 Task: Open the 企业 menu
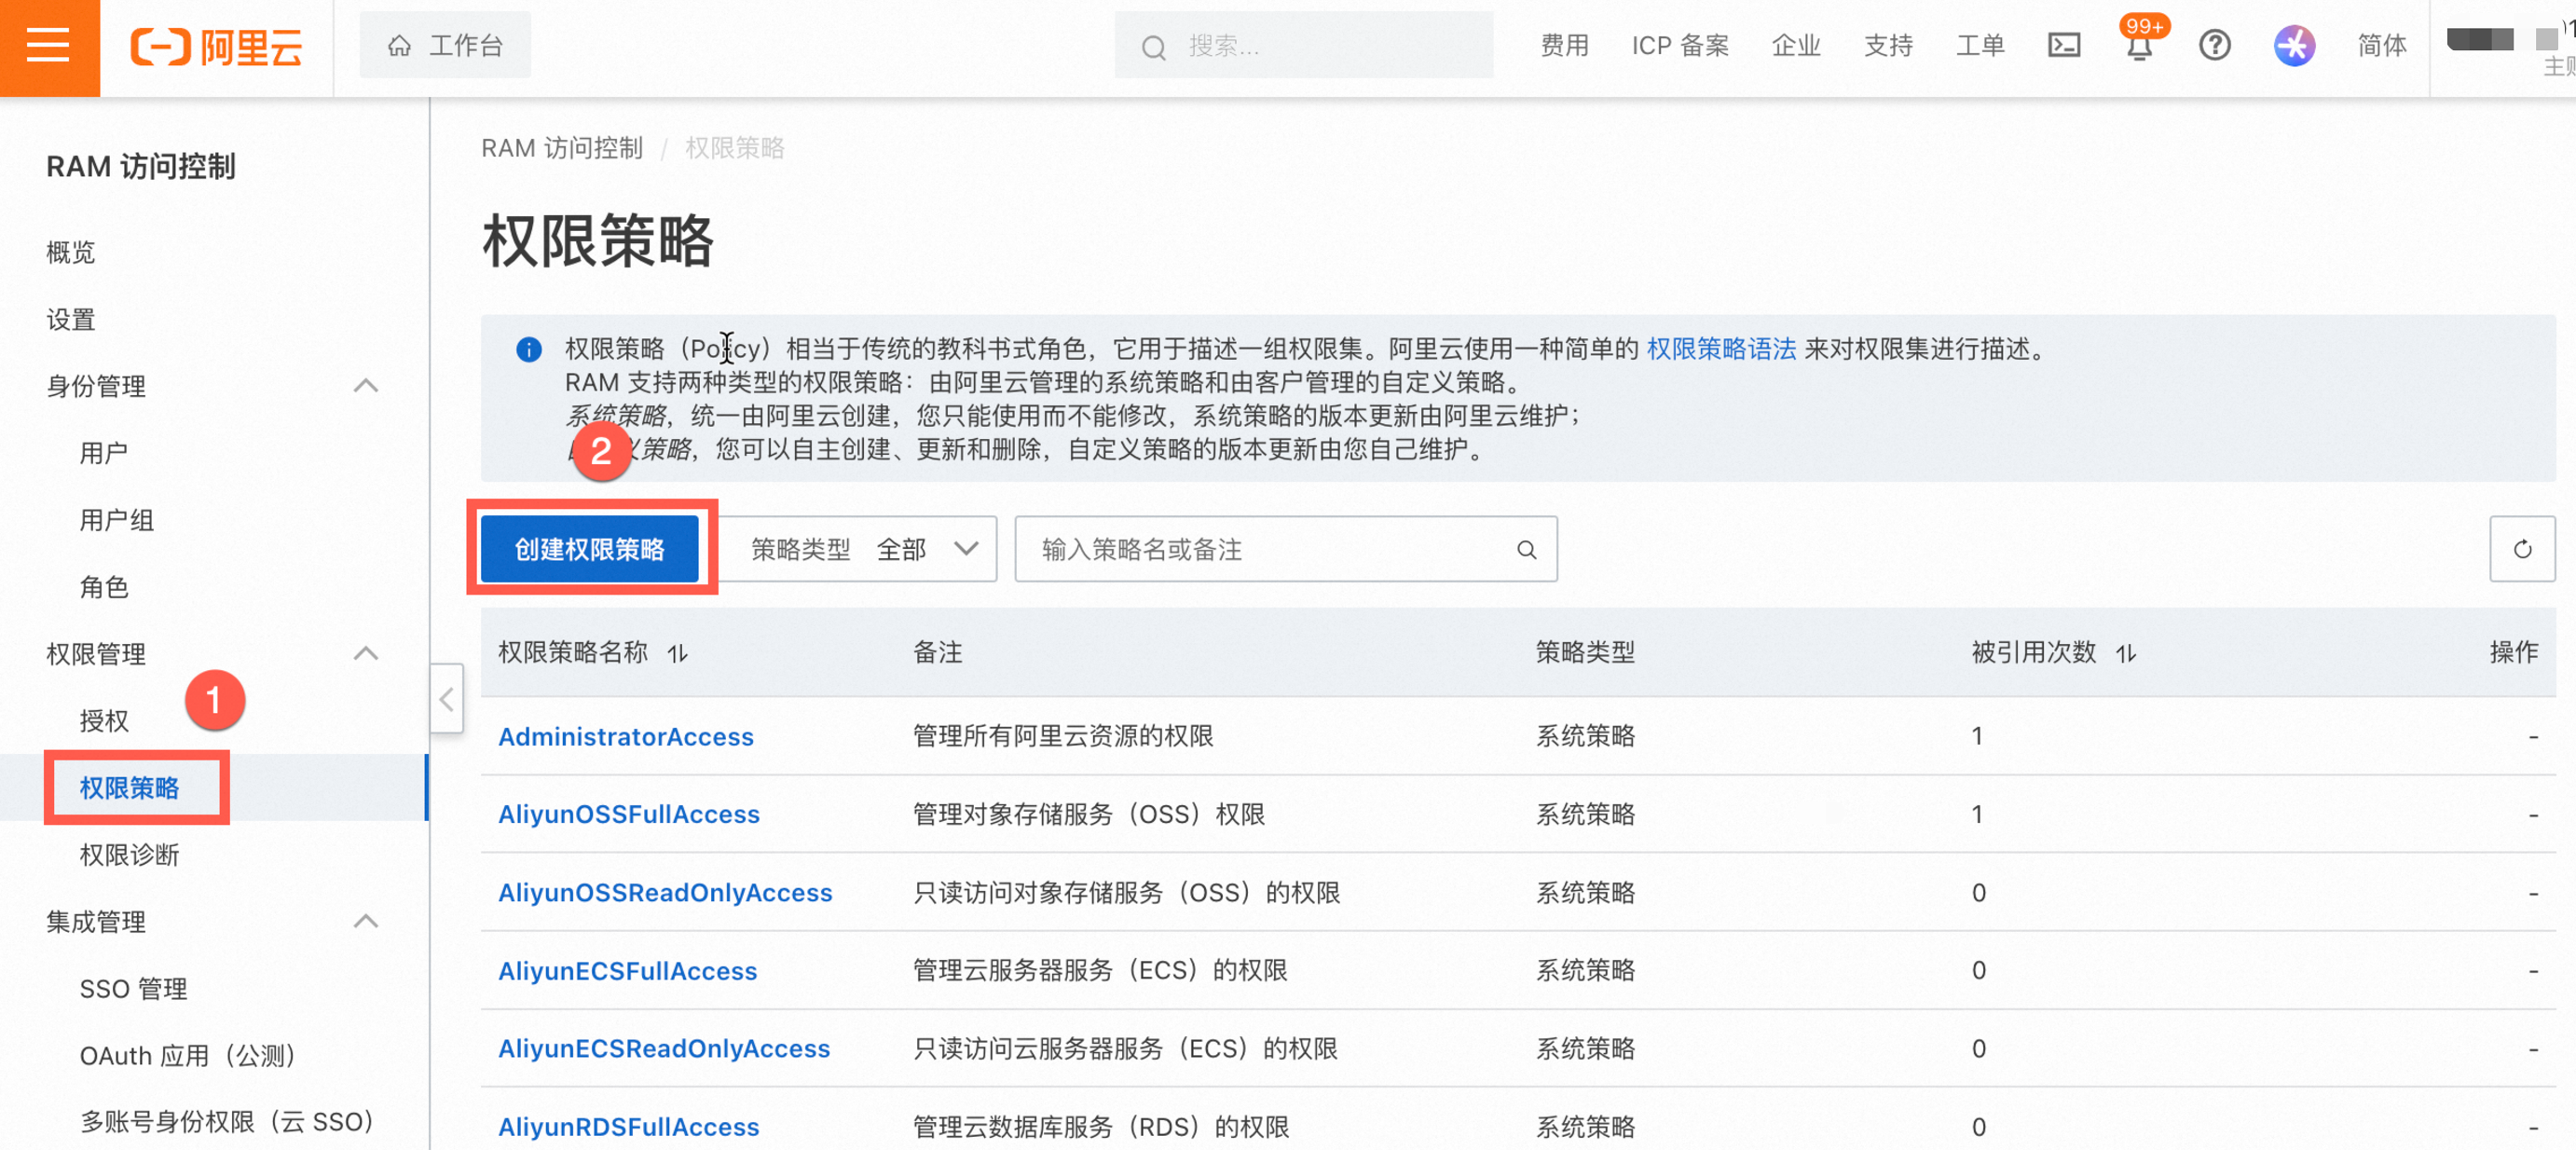point(1796,46)
